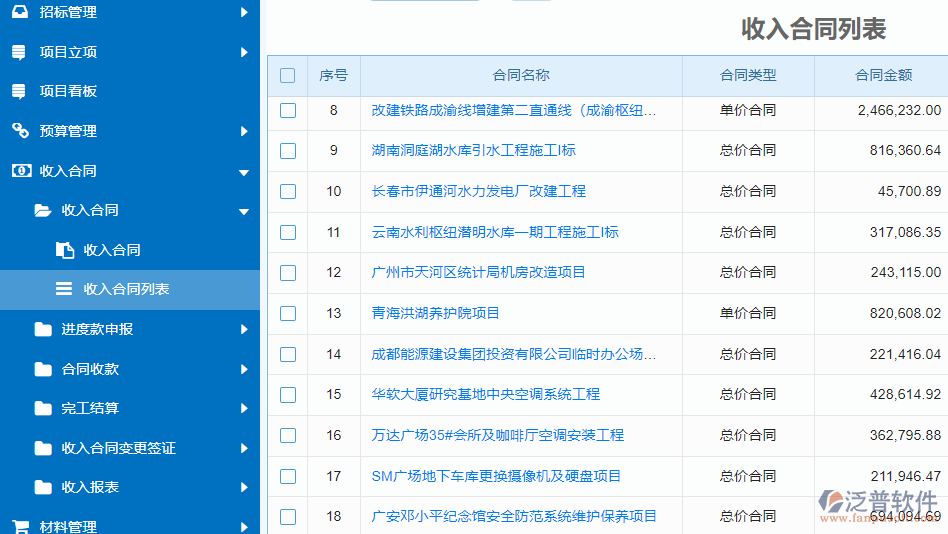
Task: Click the inbox icon beside 招标管理
Action: (x=20, y=13)
